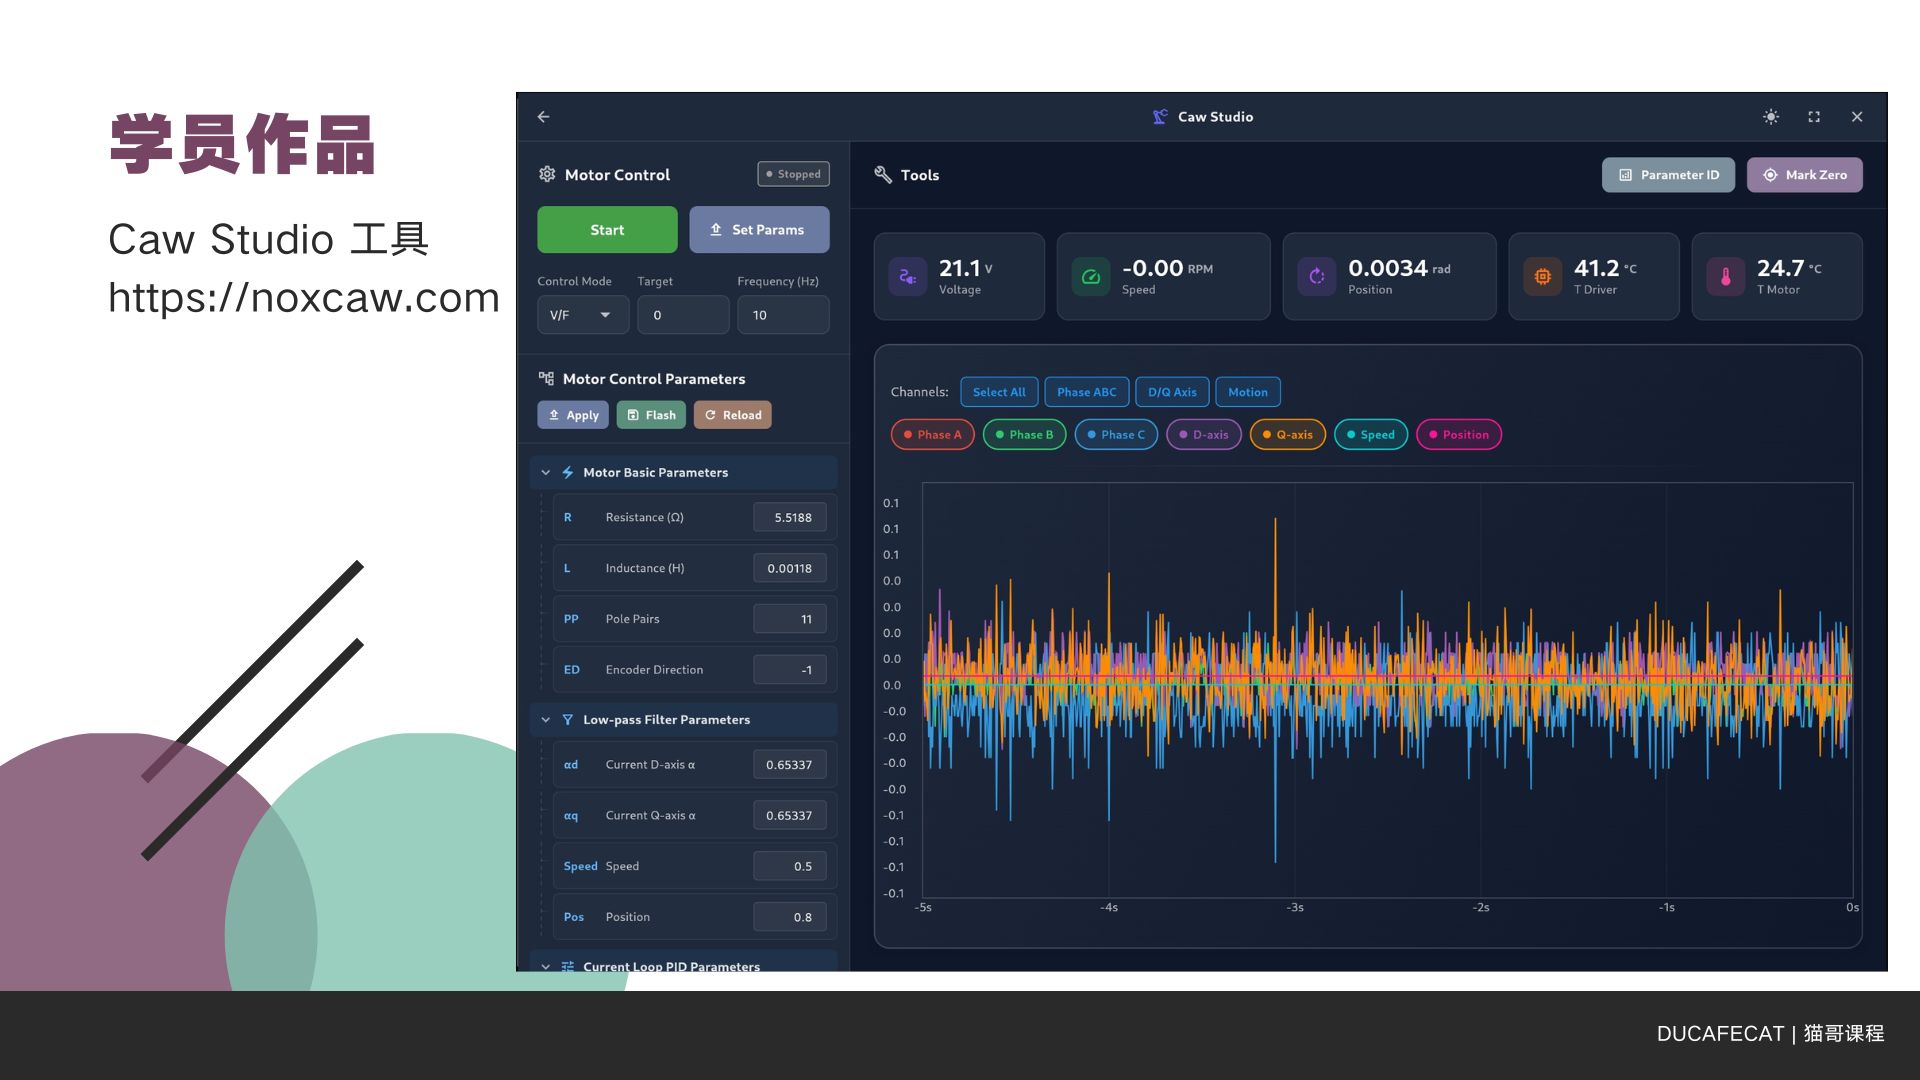
Task: Flash parameters to the device
Action: [651, 415]
